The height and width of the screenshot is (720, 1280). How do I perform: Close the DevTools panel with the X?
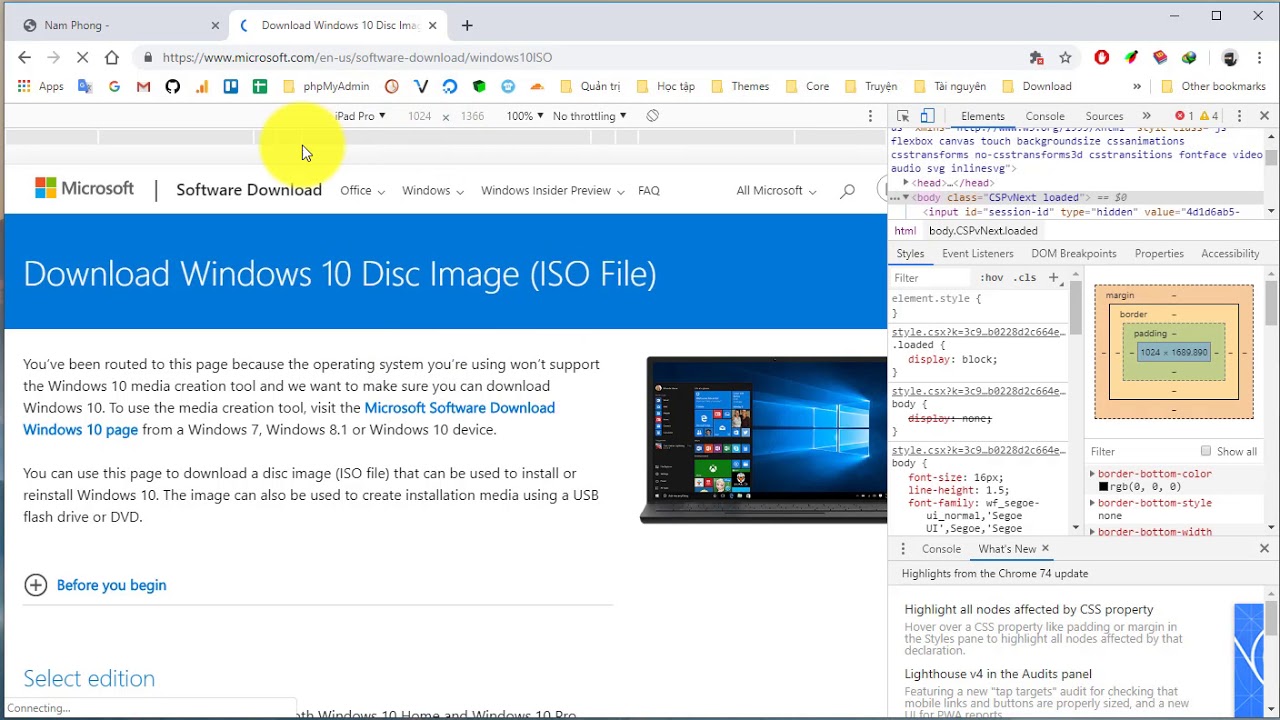[1264, 116]
